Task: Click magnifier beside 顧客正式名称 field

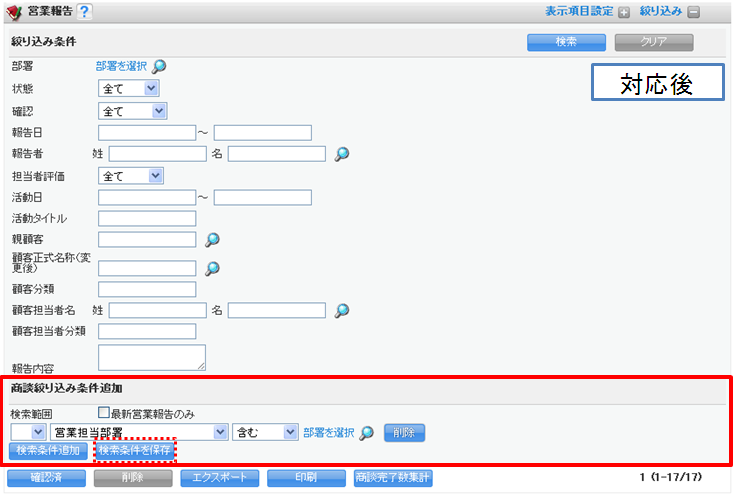Action: [211, 268]
